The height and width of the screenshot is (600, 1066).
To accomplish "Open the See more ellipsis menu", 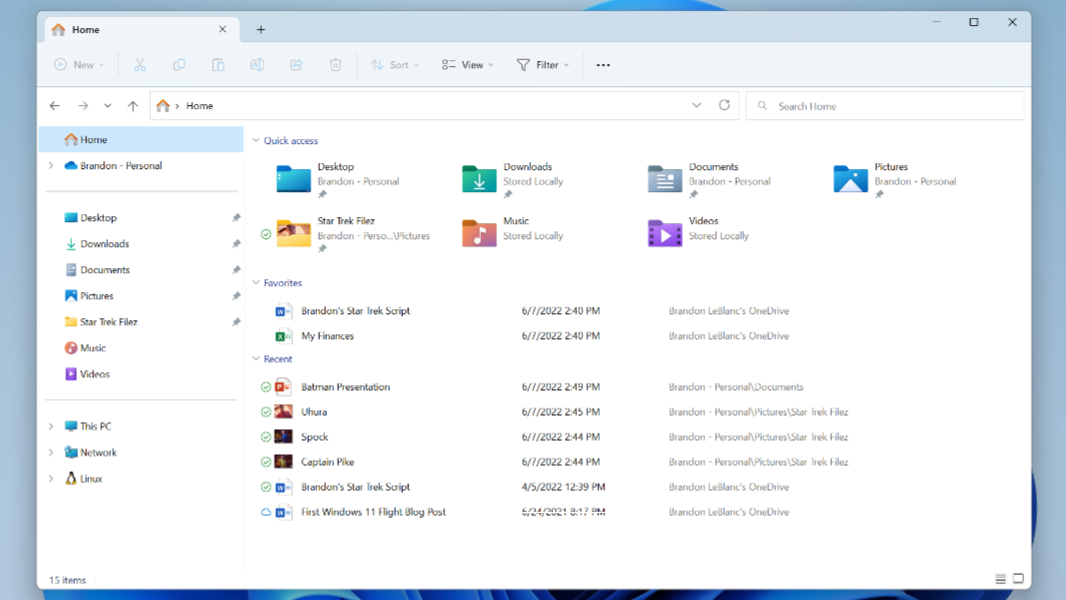I will point(603,65).
